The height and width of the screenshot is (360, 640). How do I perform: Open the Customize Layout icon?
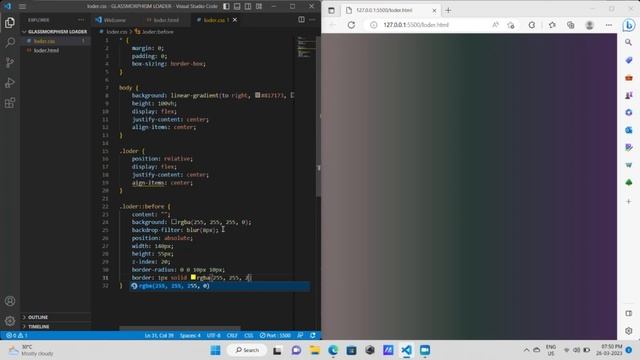coord(259,7)
